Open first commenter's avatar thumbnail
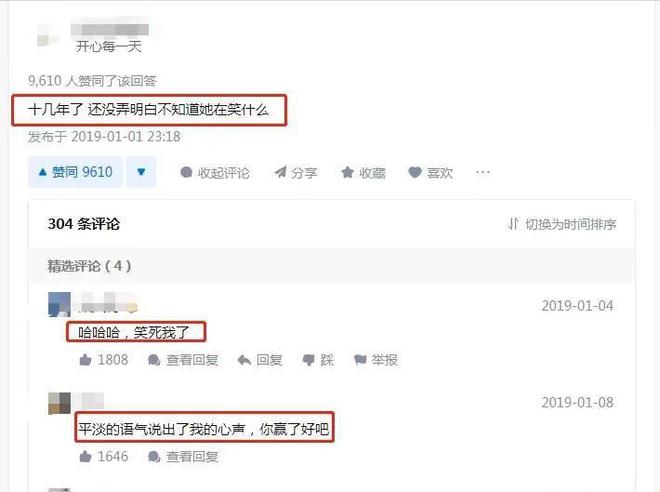Viewport: 660px width, 492px height. coord(59,304)
